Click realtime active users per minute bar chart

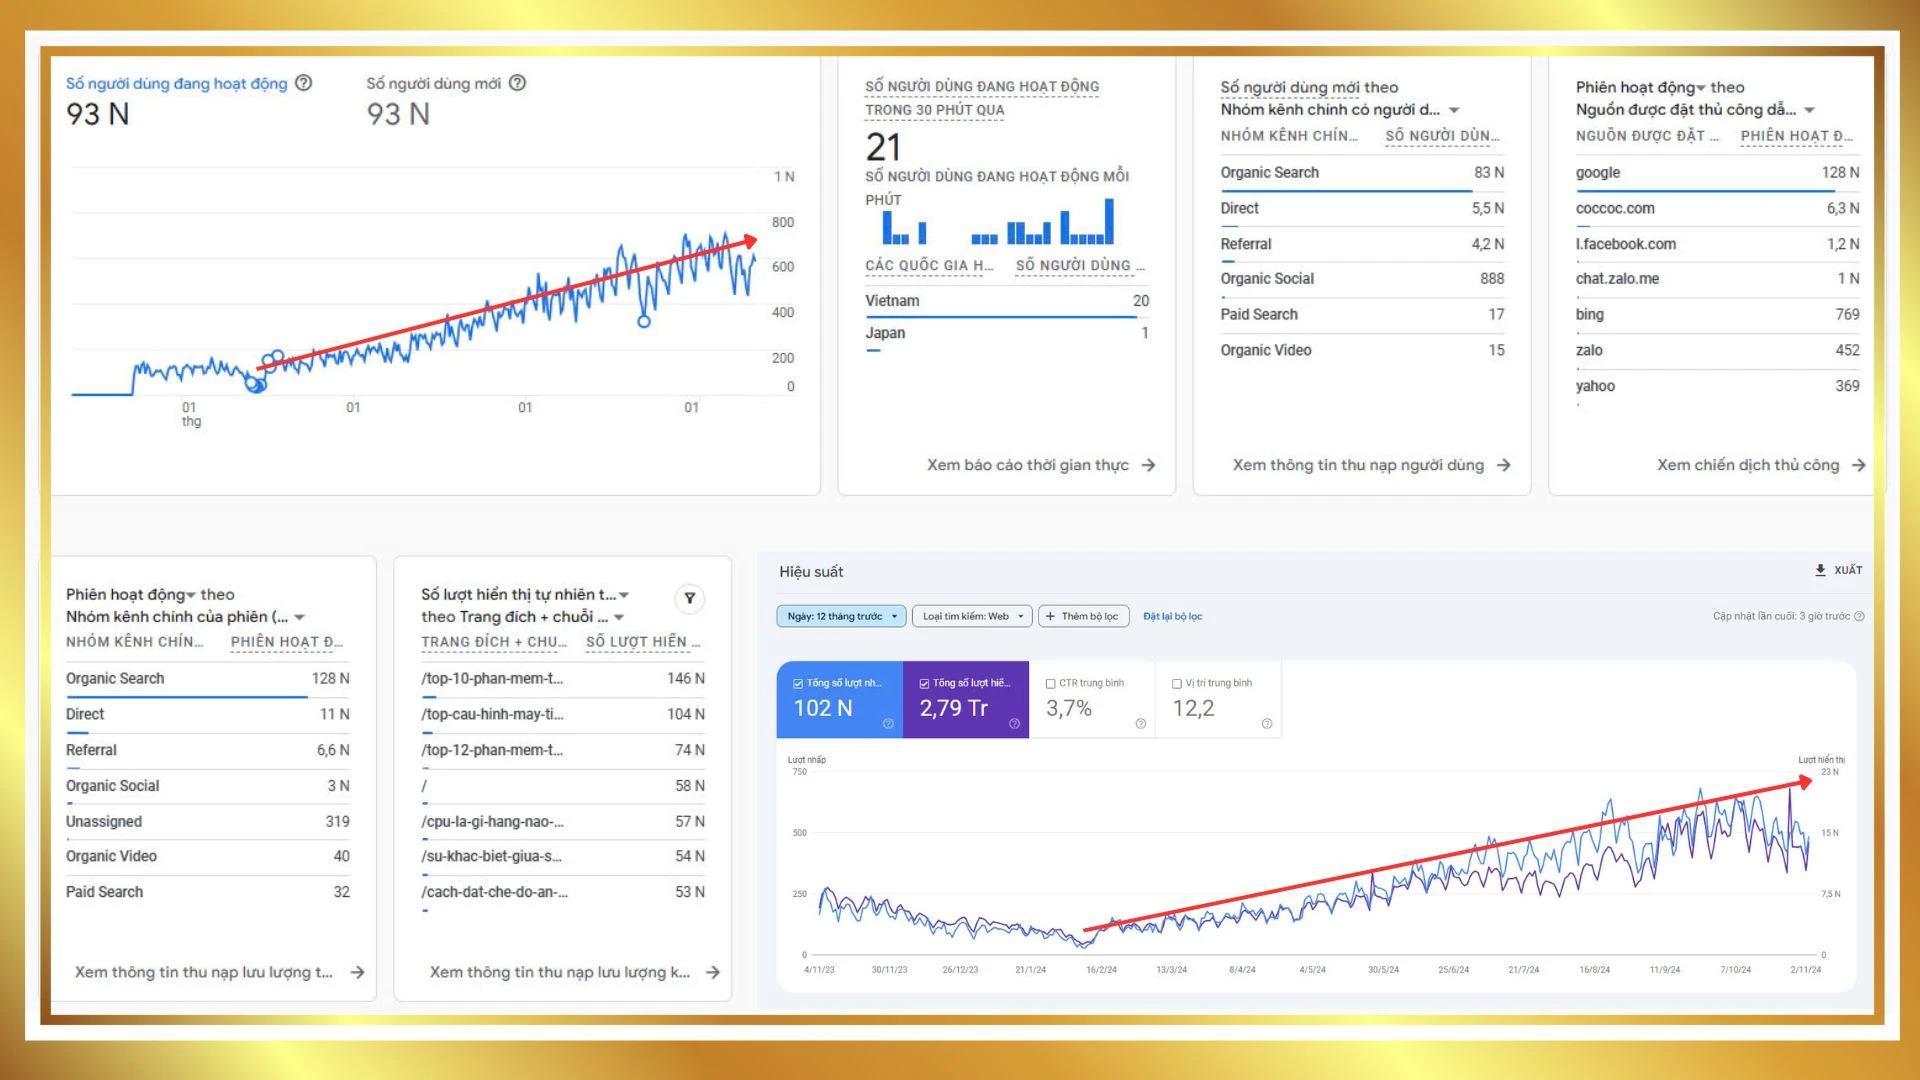998,222
